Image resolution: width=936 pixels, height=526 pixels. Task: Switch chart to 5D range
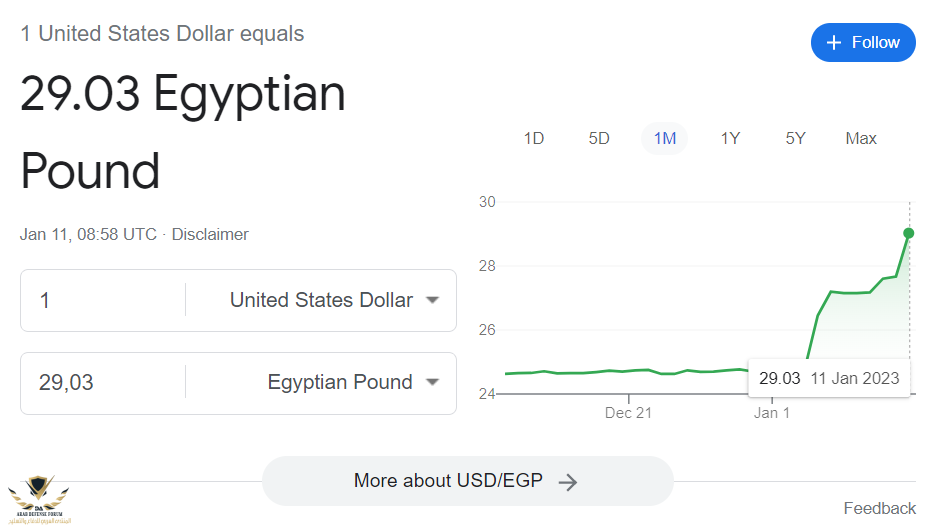[599, 139]
